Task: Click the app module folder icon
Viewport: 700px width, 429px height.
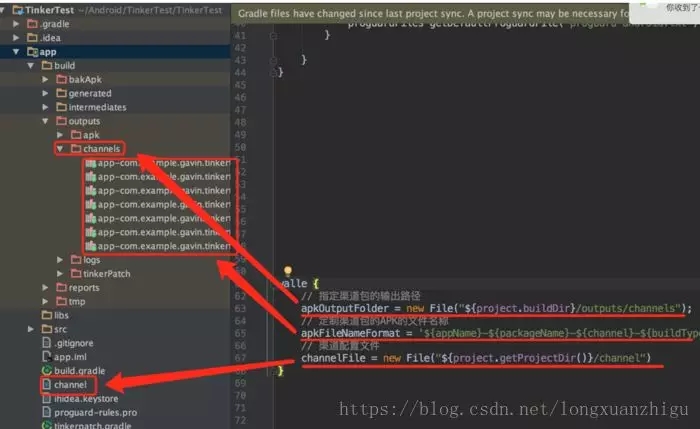Action: click(x=33, y=51)
